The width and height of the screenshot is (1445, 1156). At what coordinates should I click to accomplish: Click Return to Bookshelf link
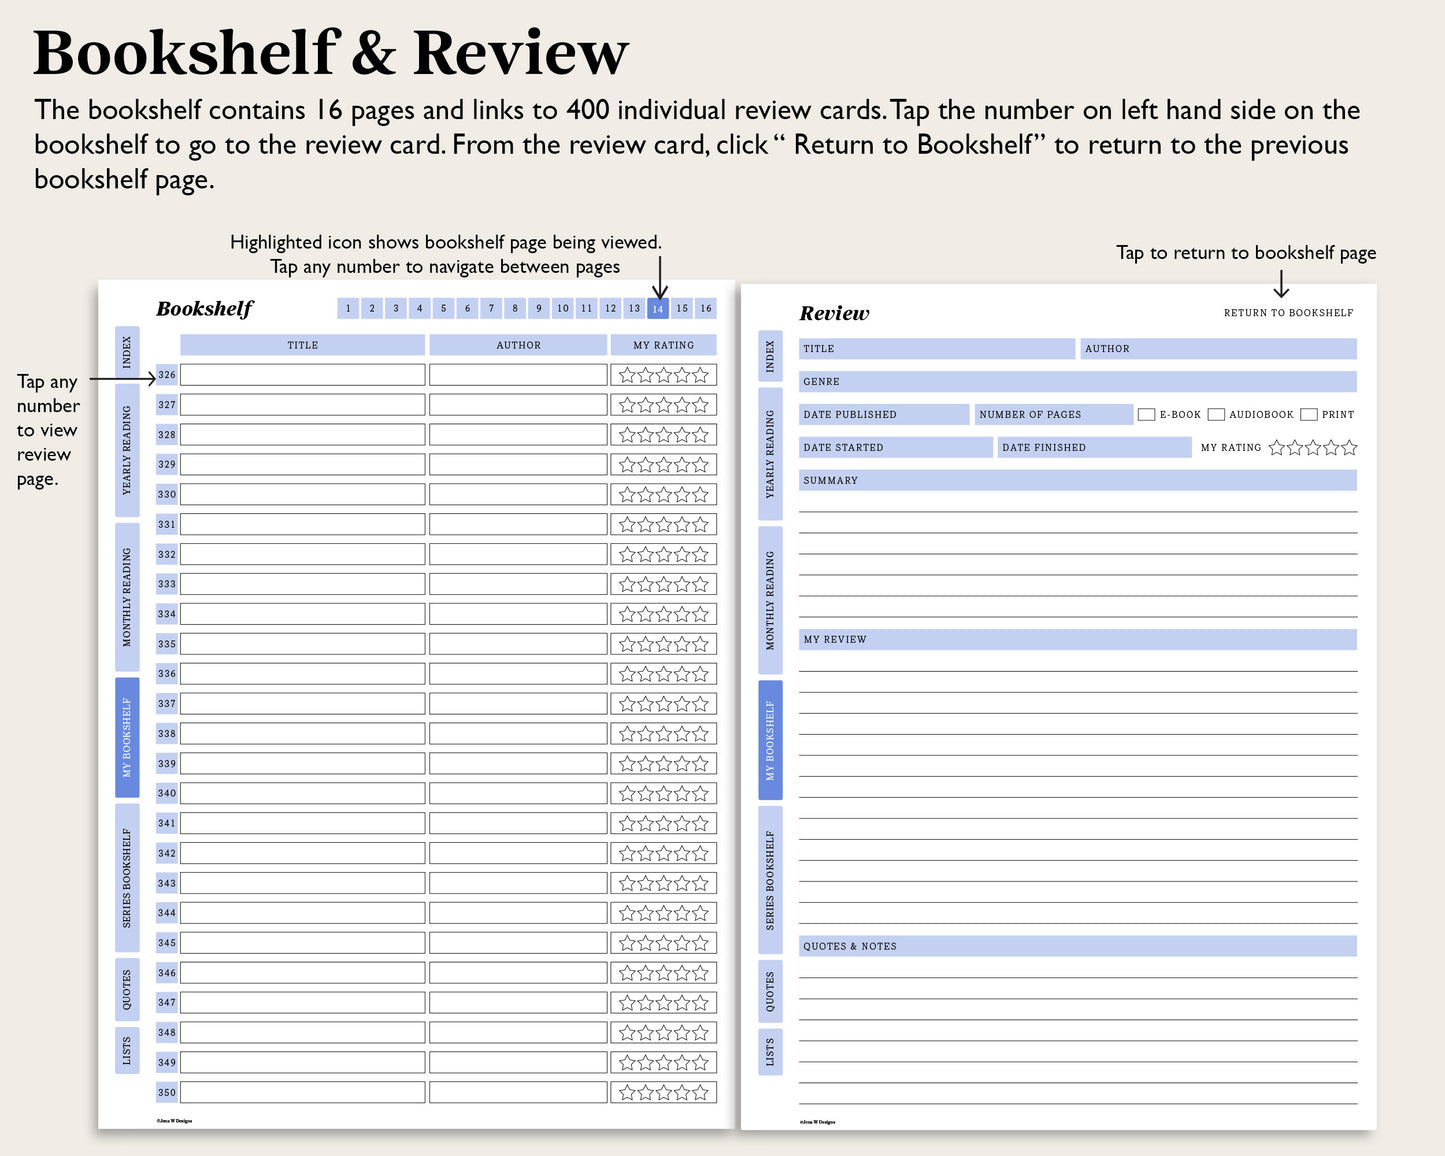tap(1288, 313)
